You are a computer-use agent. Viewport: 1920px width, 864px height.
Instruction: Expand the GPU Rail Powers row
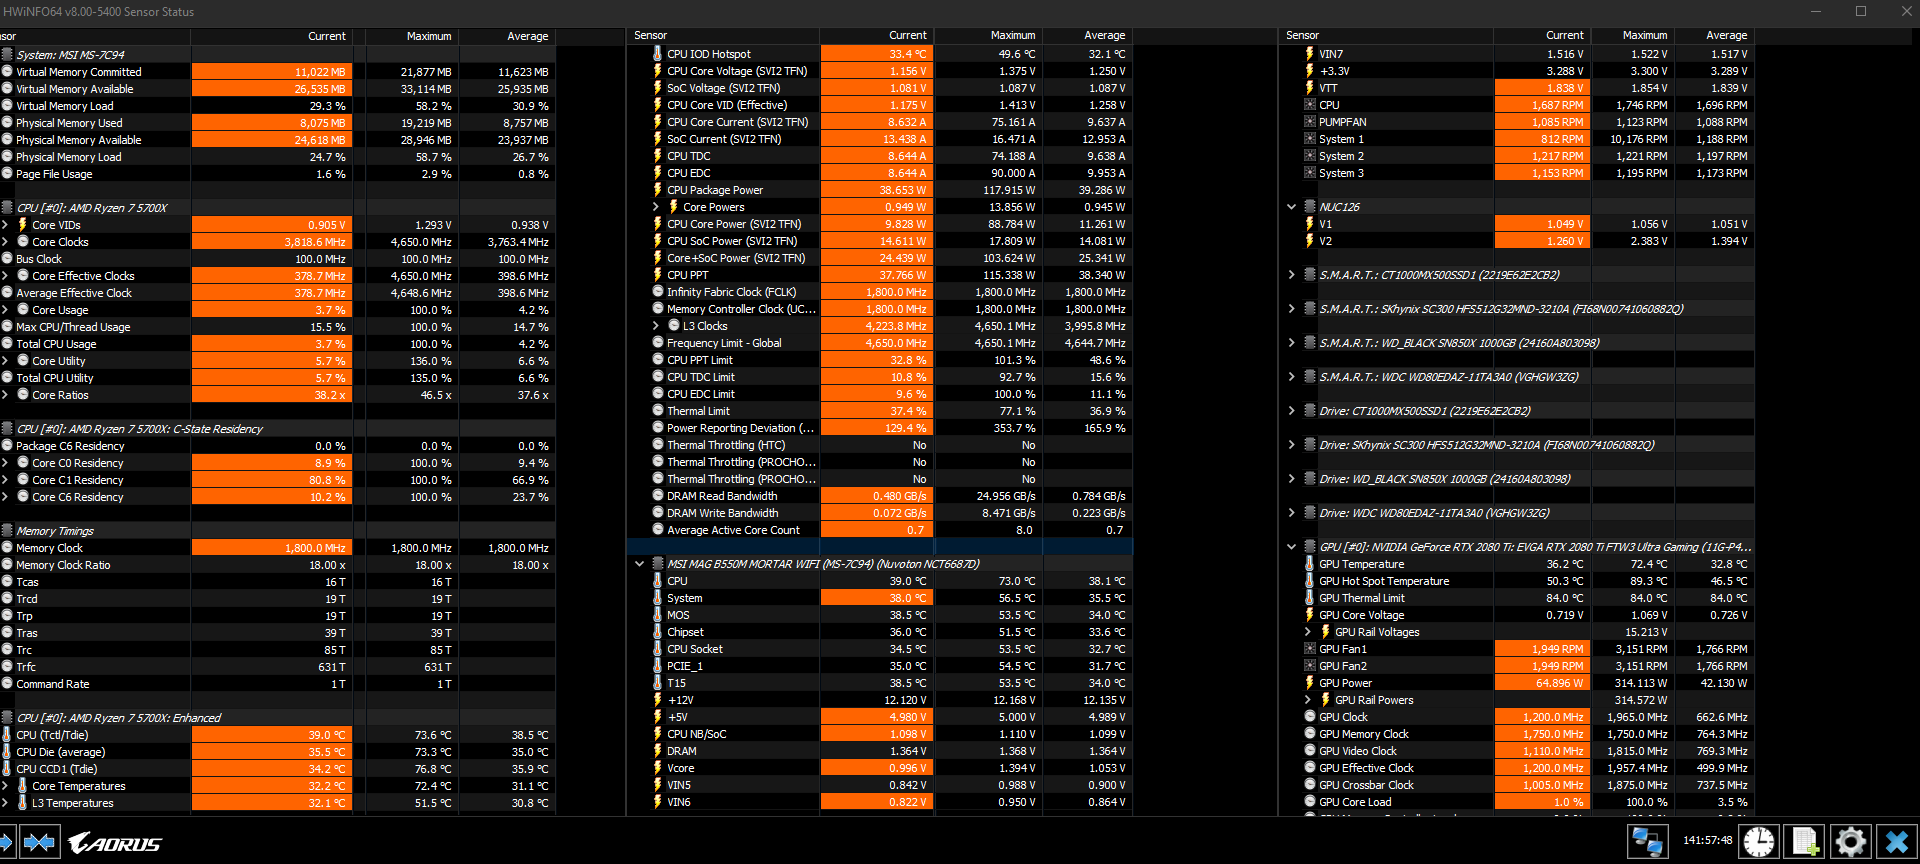[1308, 700]
